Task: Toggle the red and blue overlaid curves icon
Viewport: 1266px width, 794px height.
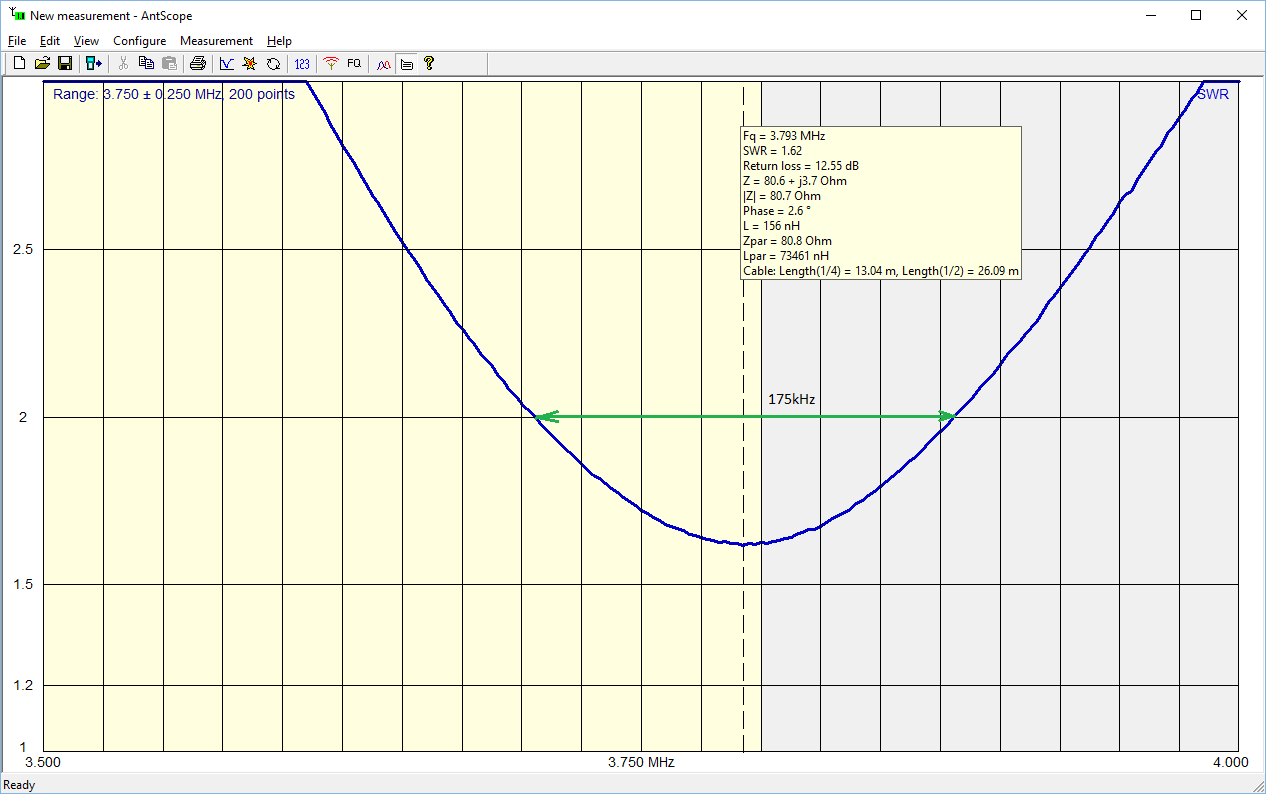Action: pos(383,64)
